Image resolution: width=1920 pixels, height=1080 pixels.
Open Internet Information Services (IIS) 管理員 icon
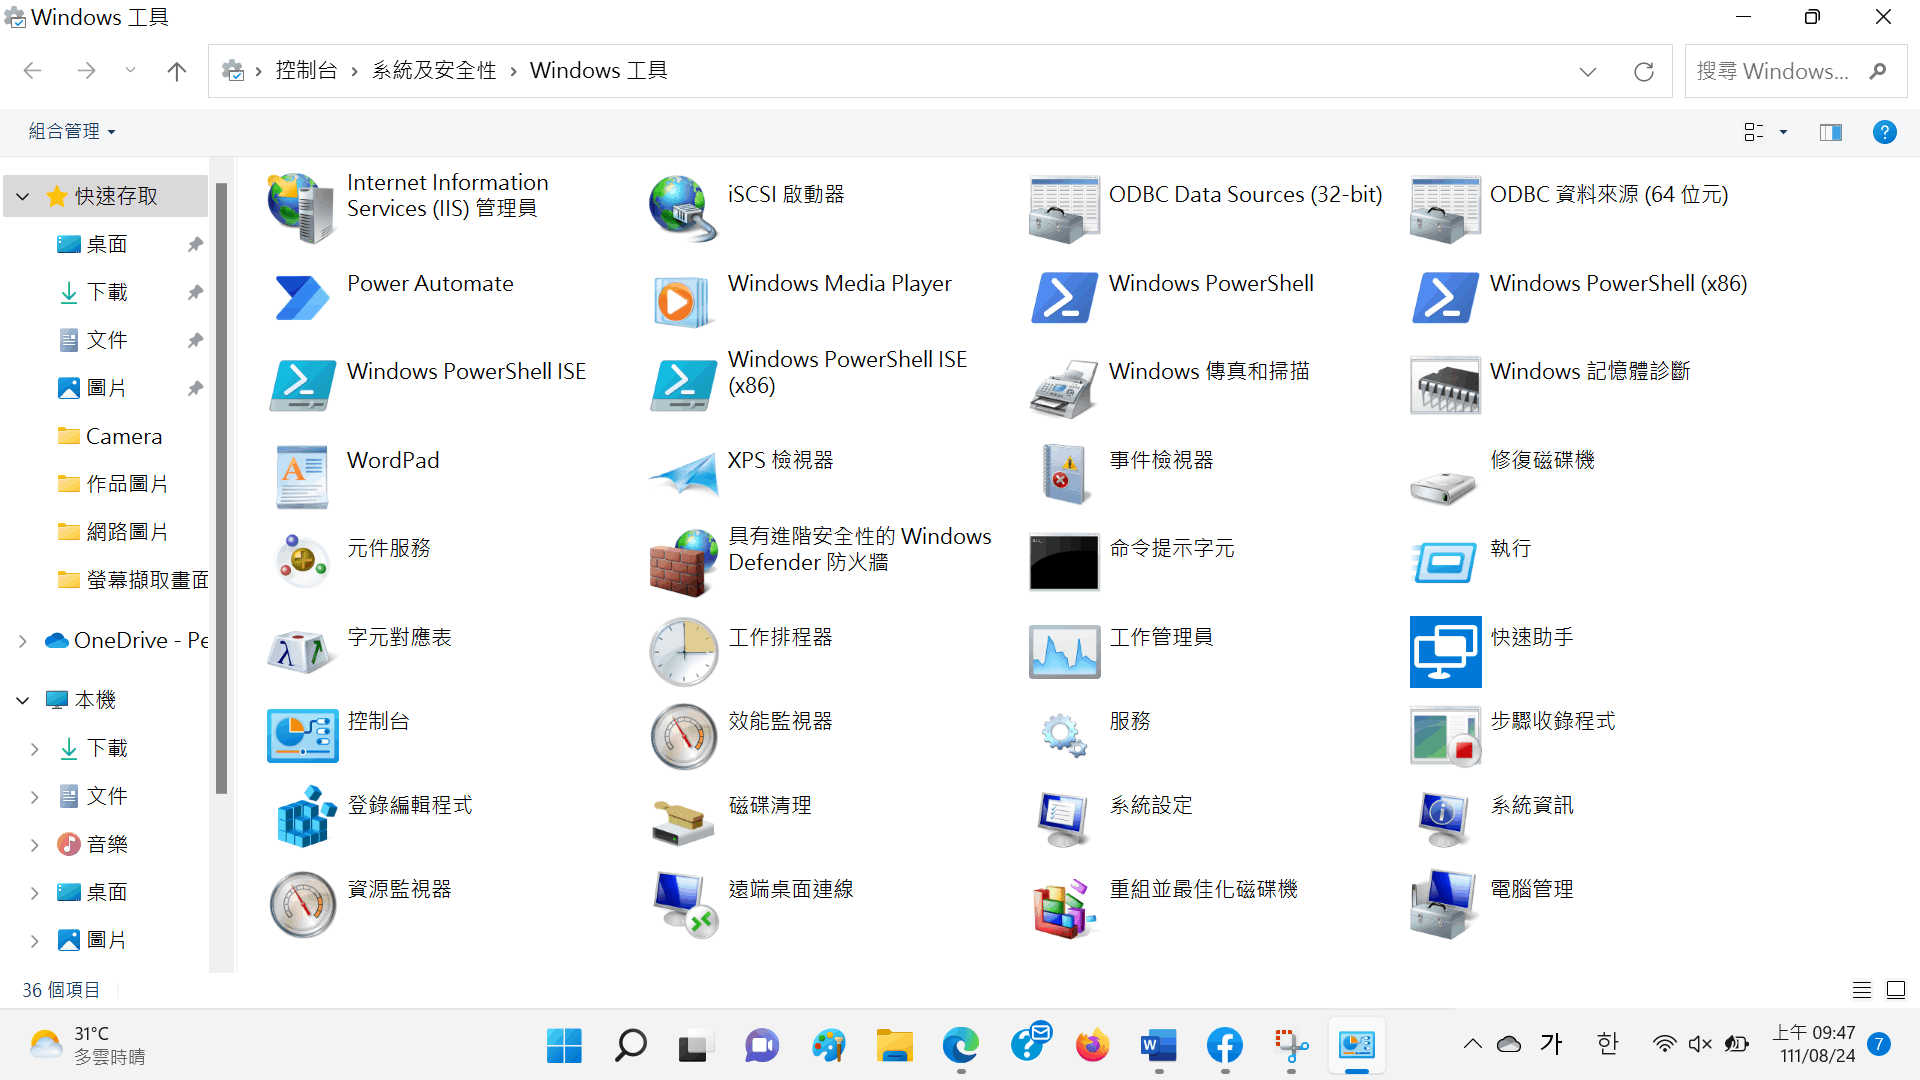coord(302,208)
